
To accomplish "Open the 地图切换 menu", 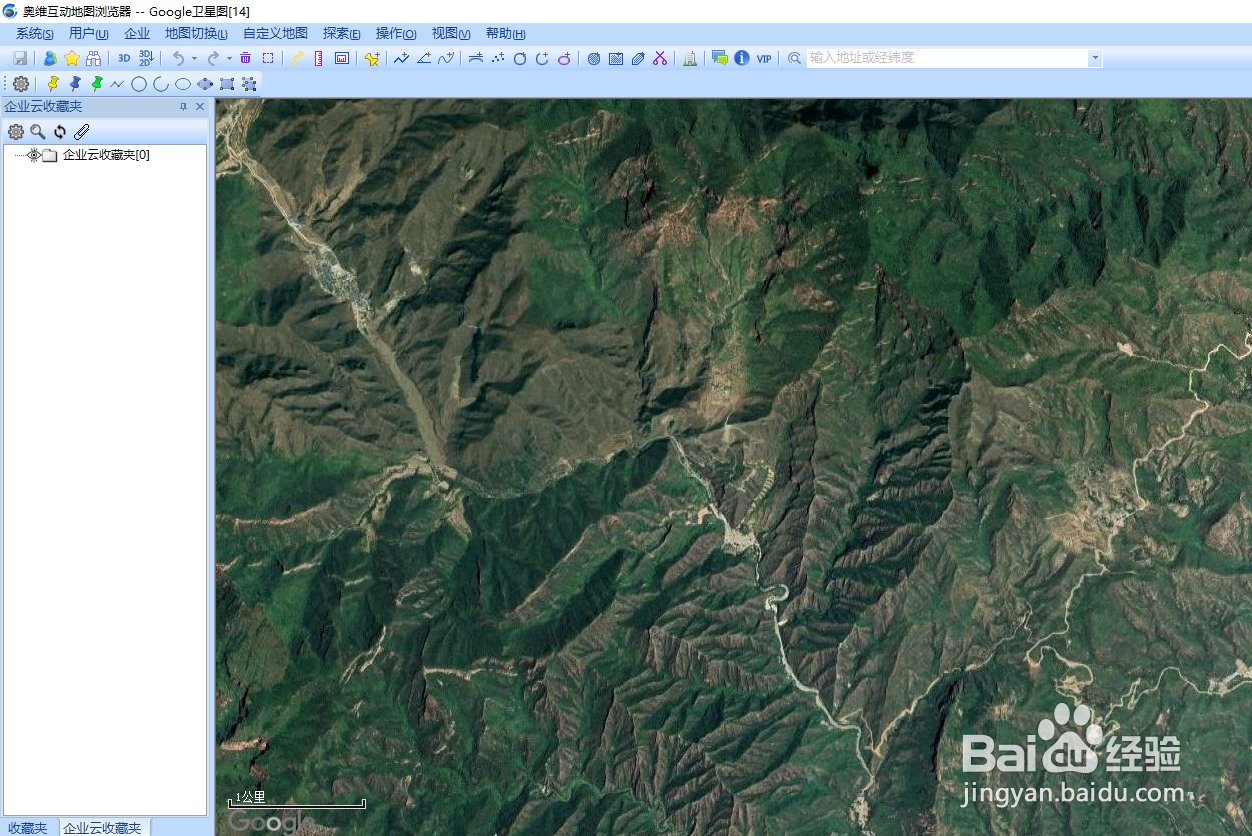I will [x=196, y=34].
